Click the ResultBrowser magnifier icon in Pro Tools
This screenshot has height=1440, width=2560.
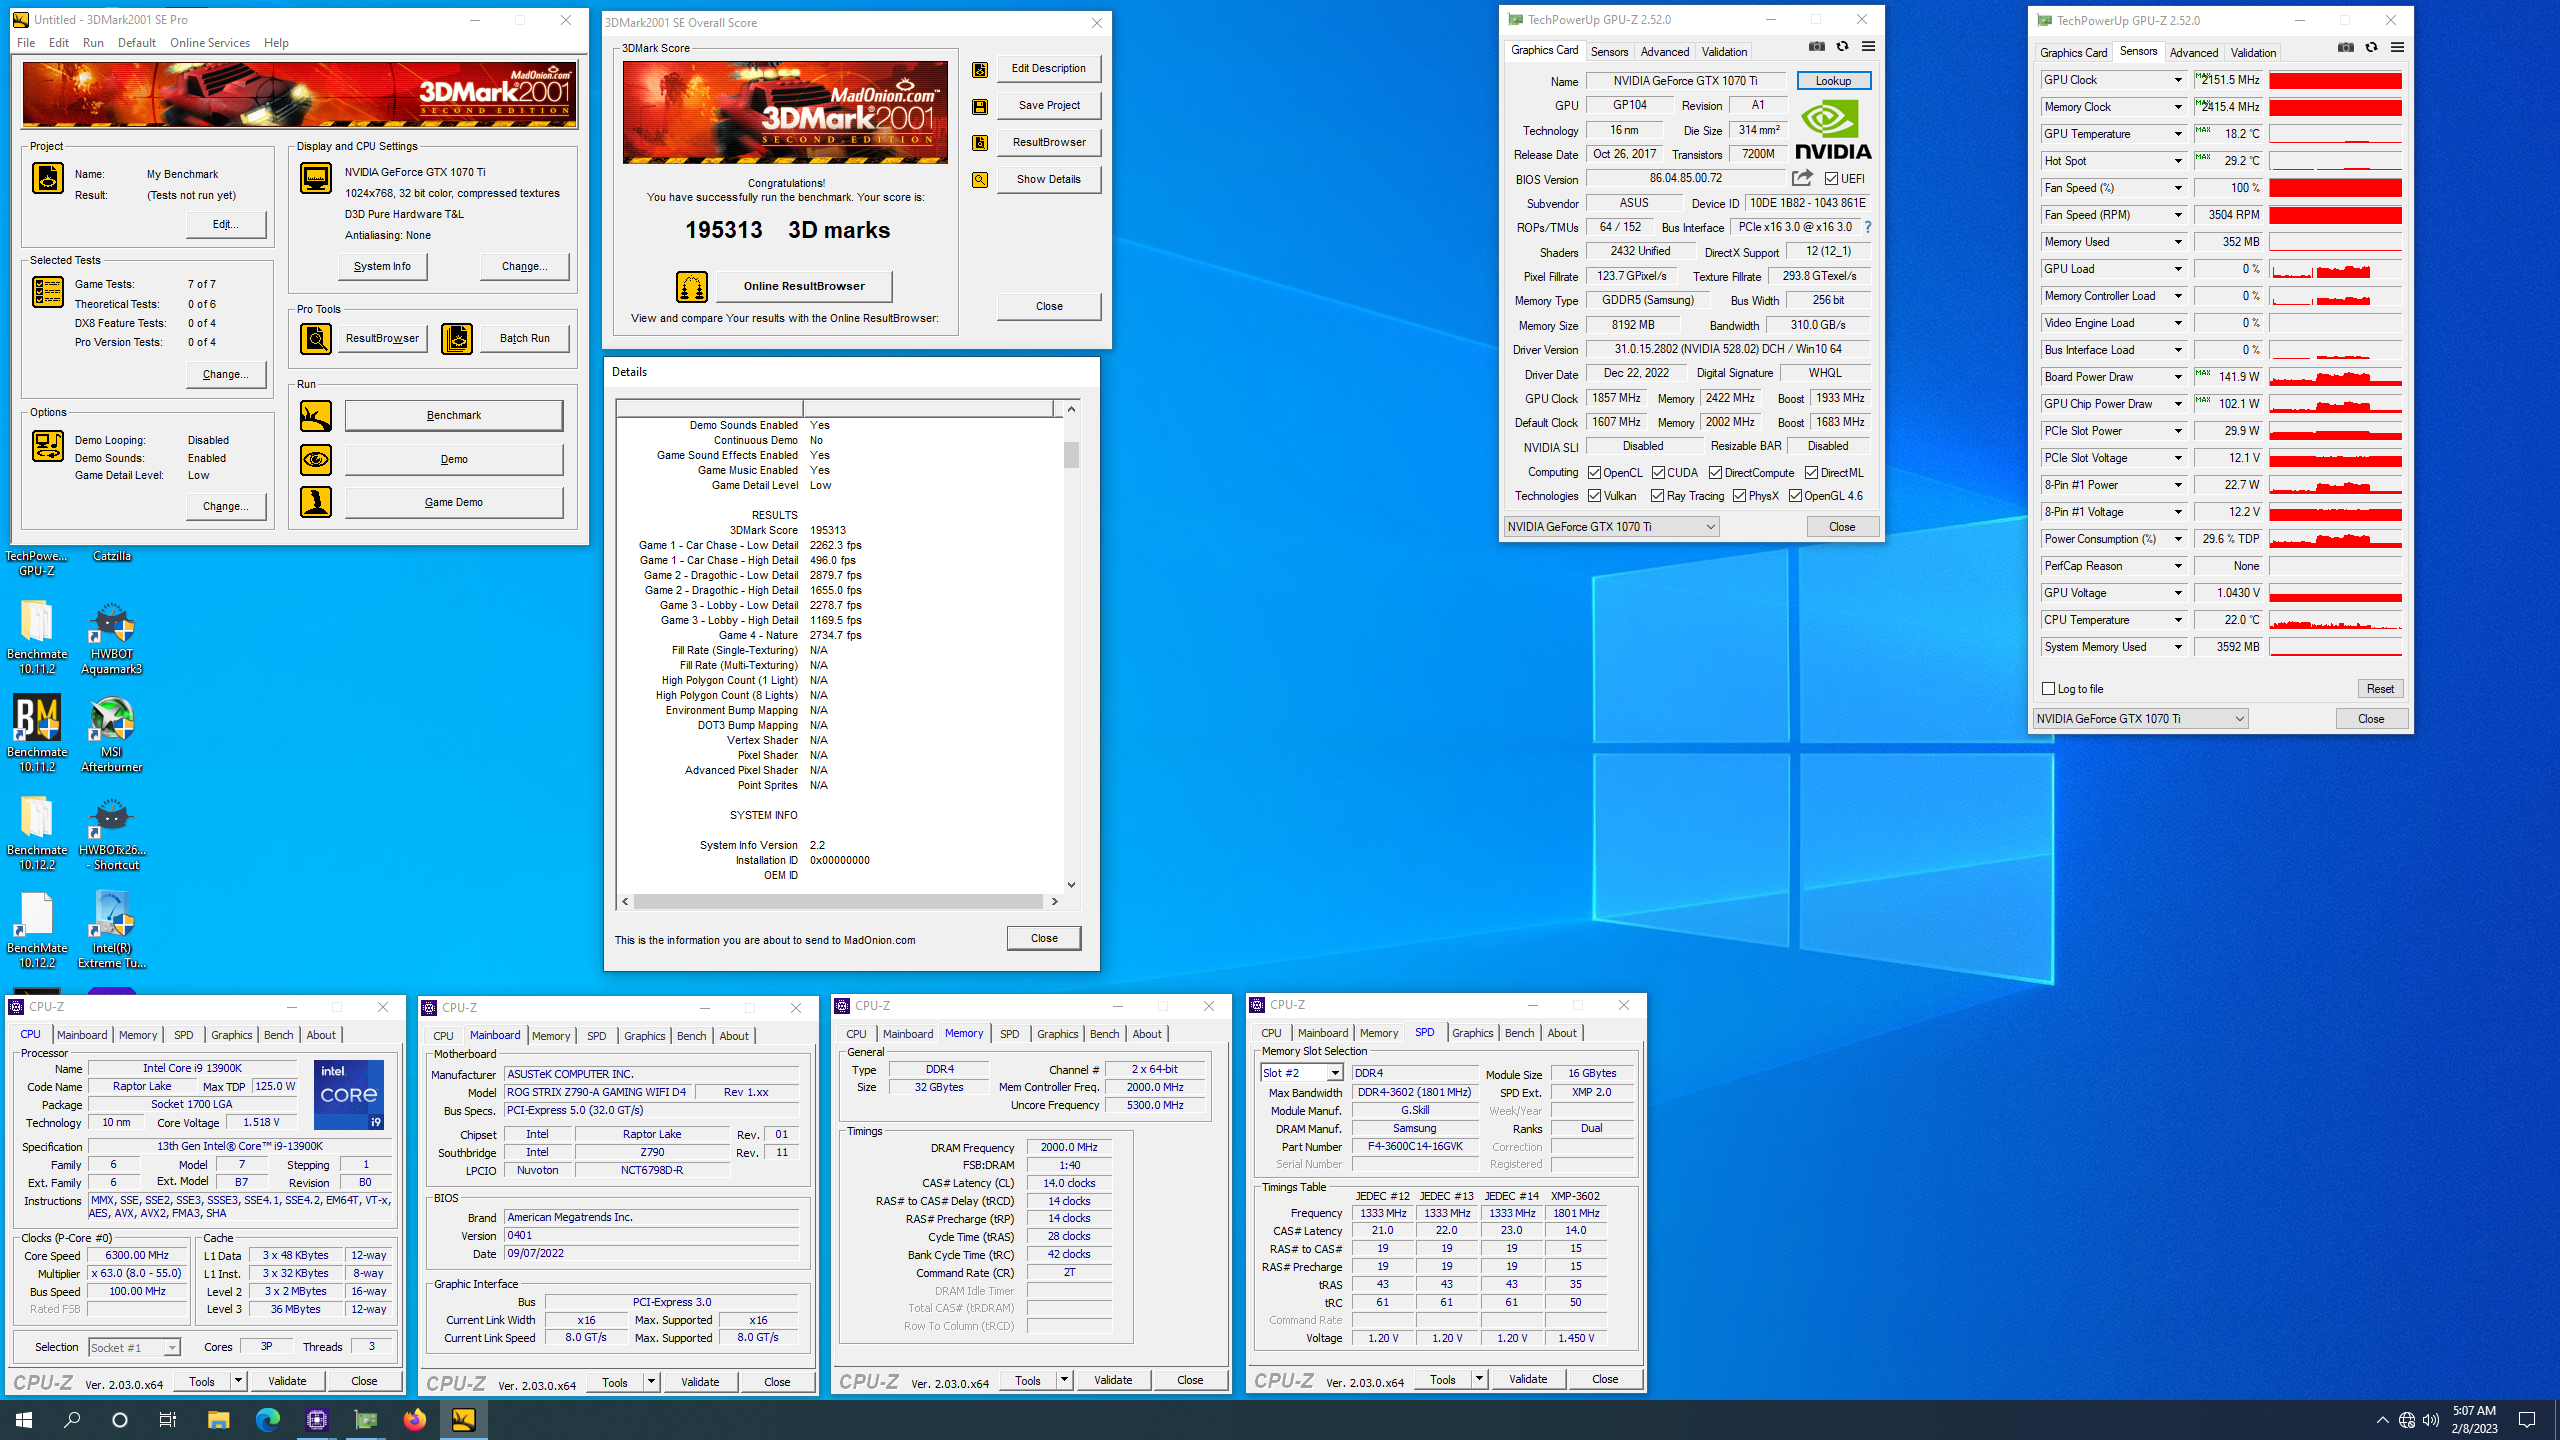(x=316, y=339)
